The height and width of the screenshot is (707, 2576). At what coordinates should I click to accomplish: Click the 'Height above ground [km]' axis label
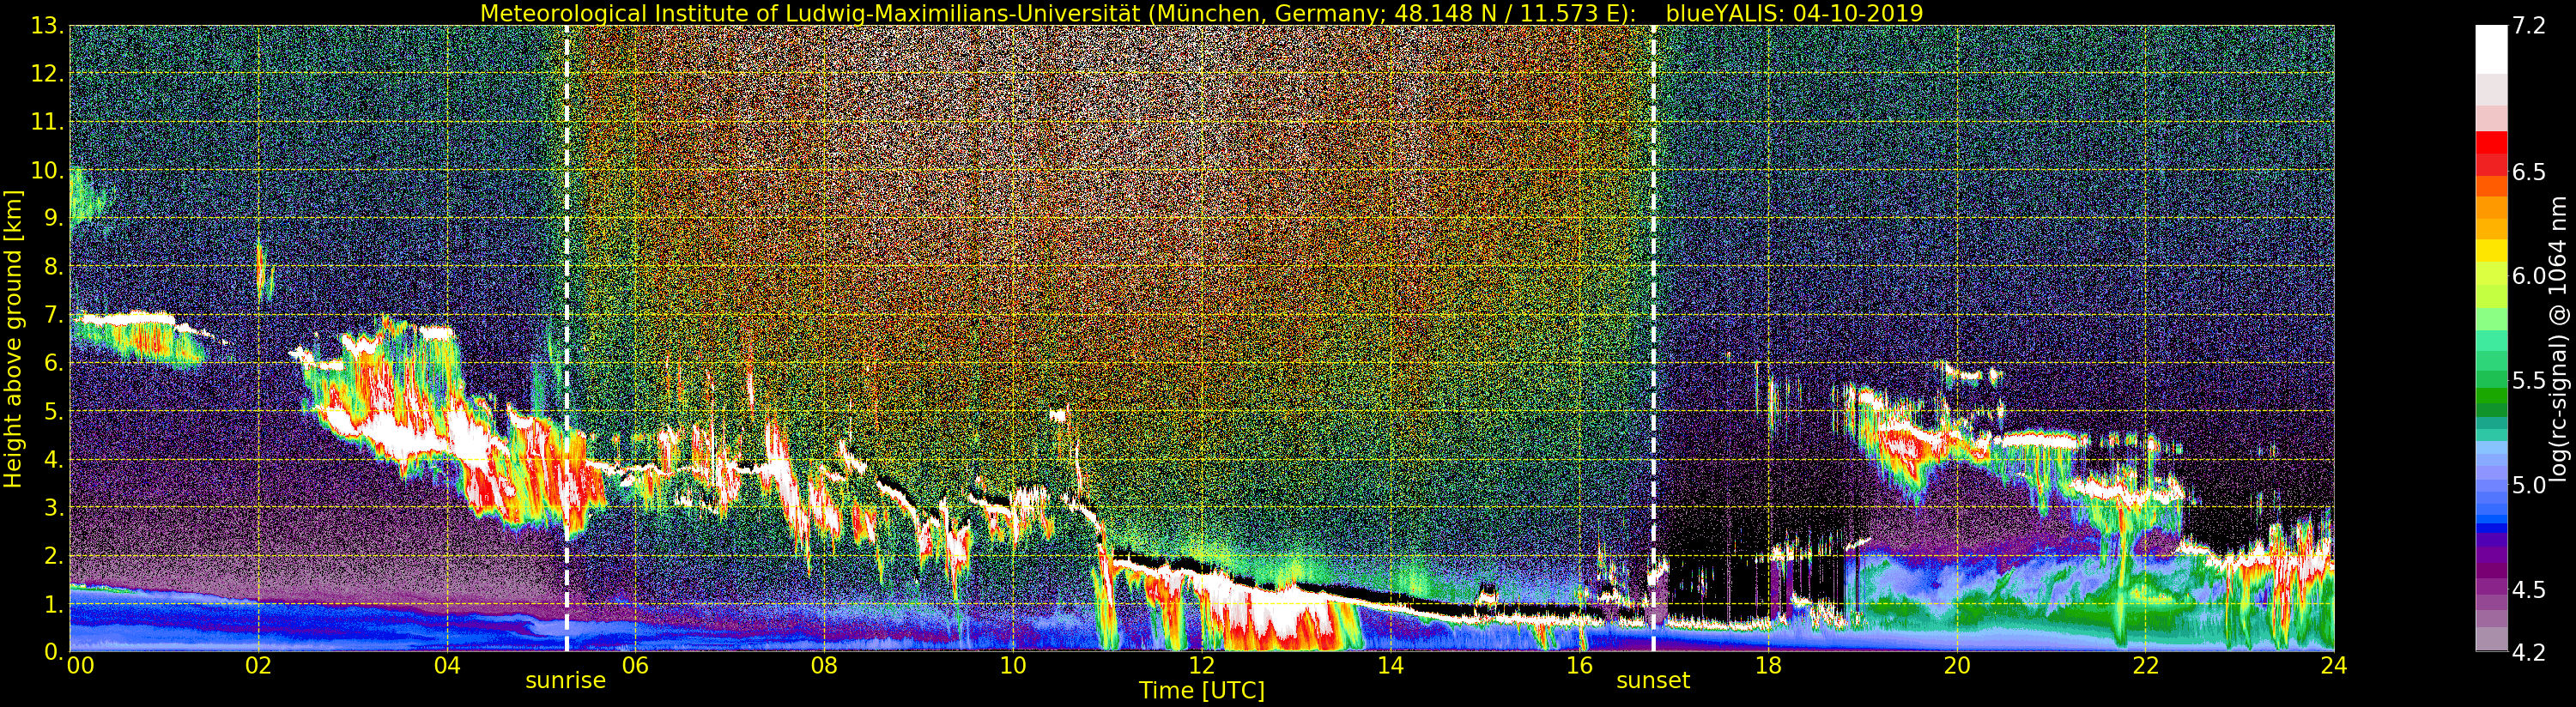pos(13,338)
